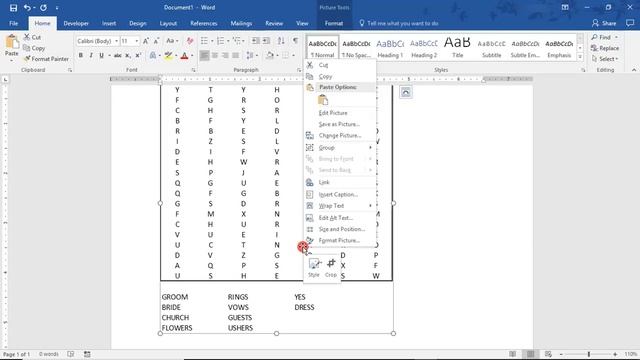Click the Undo arrow icon
This screenshot has height=360, width=640.
(x=27, y=7)
